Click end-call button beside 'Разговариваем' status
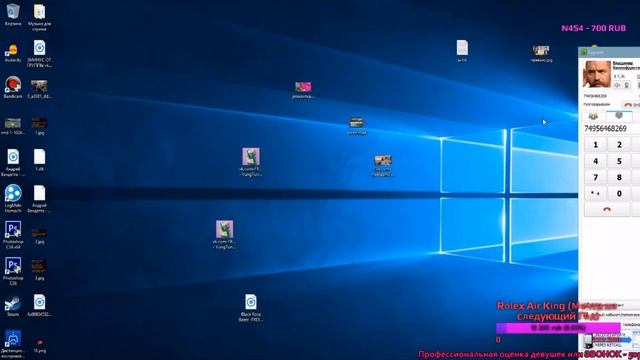Image resolution: width=640 pixels, height=360 pixels. click(x=631, y=105)
